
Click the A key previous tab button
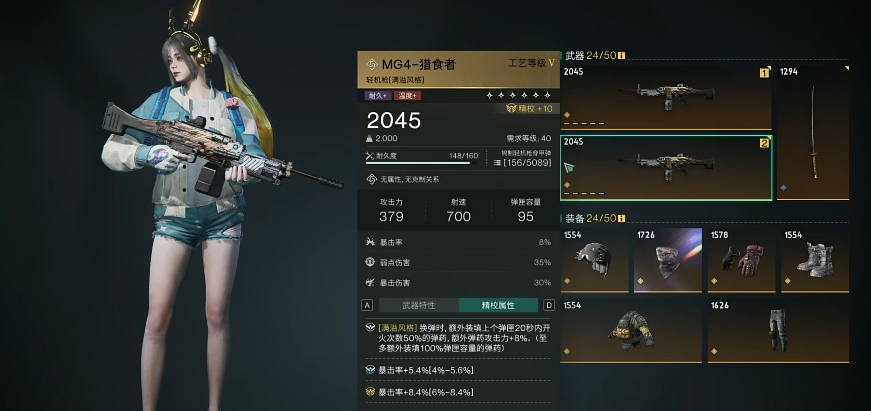point(367,305)
